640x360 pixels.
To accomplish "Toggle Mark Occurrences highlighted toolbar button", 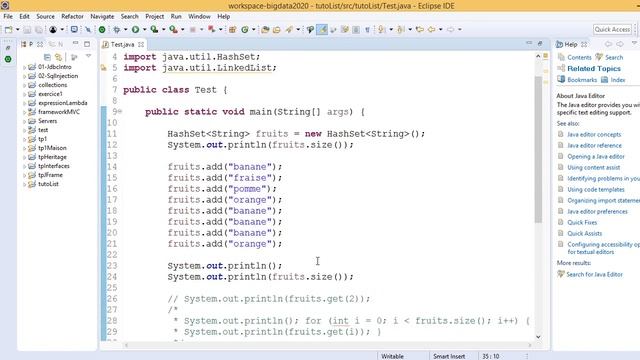I will point(322,29).
